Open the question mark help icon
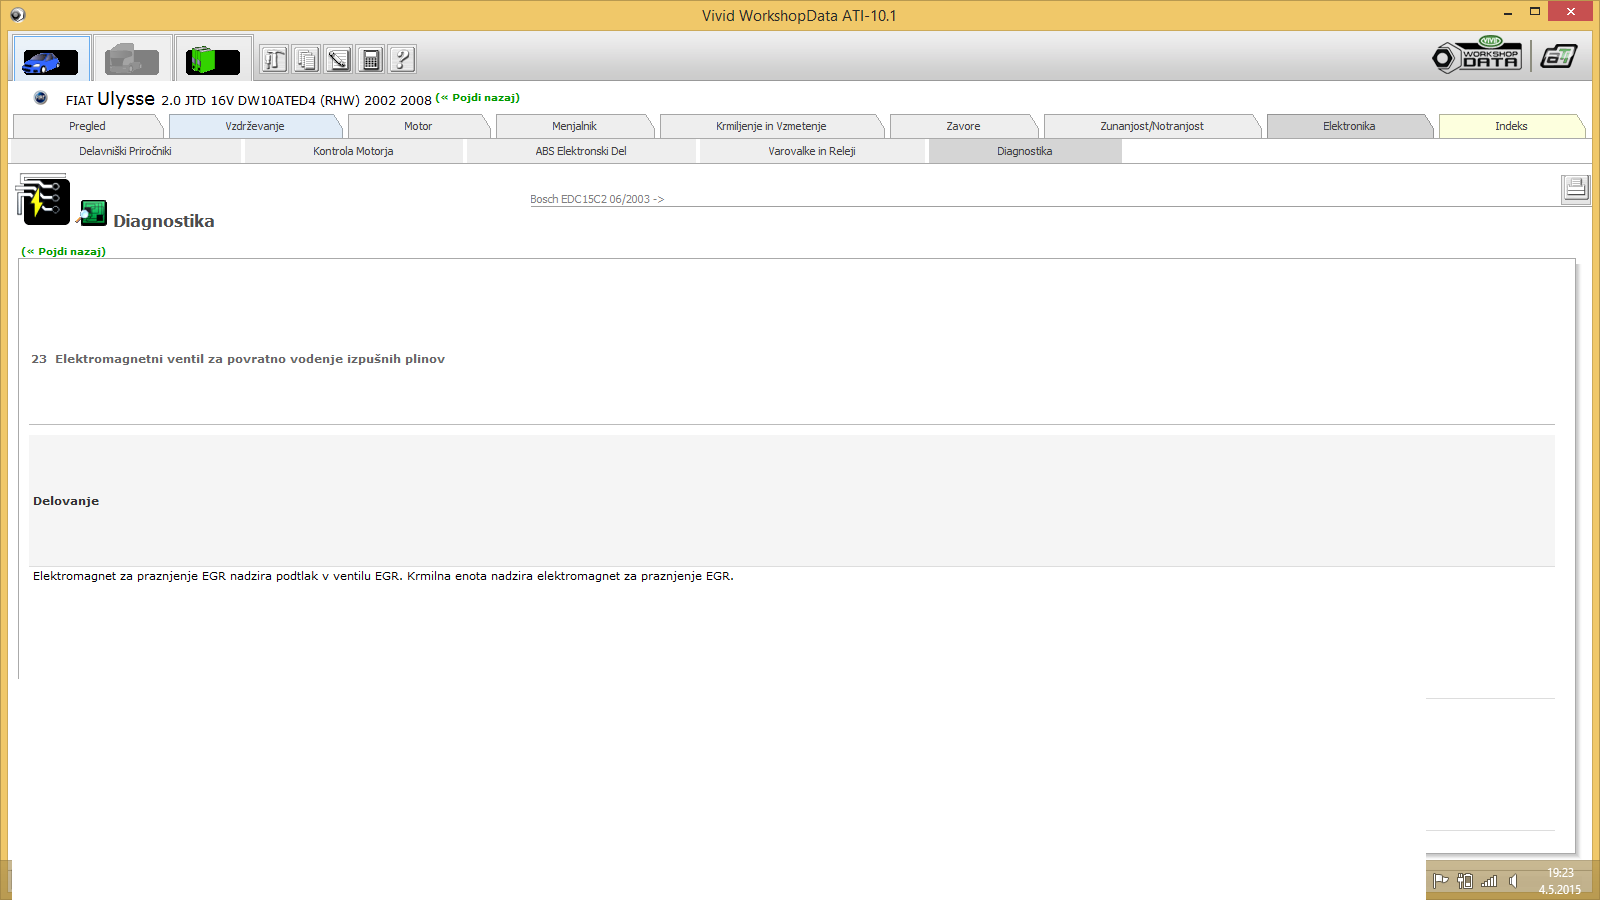 click(x=402, y=60)
